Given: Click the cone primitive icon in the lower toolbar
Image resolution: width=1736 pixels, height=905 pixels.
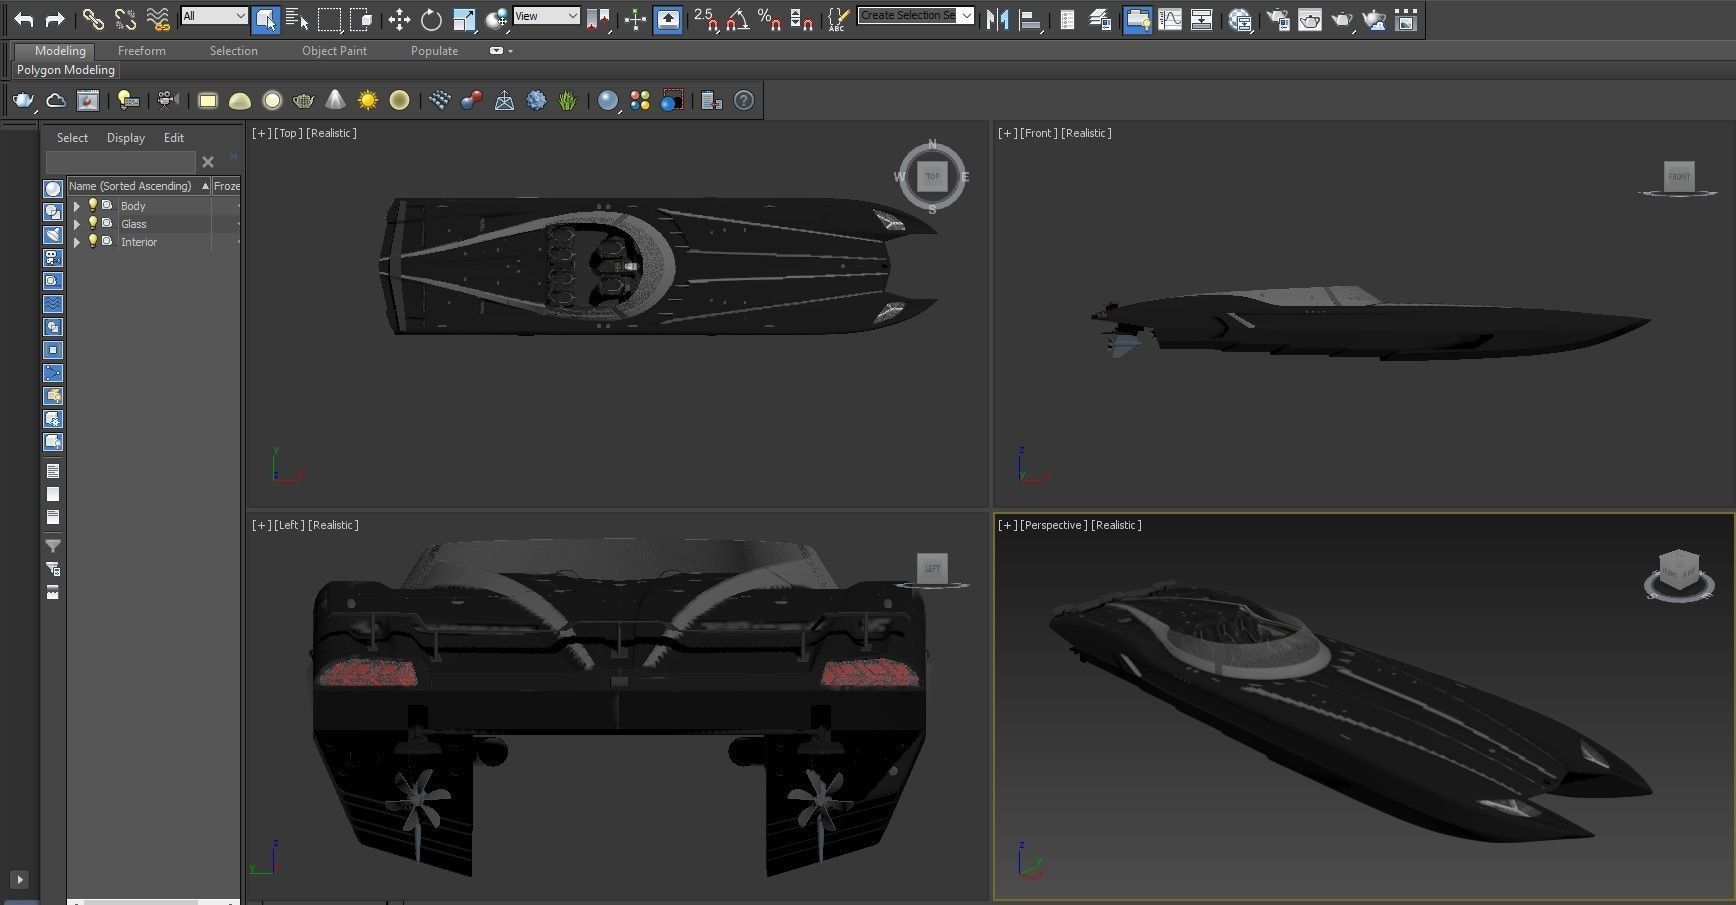Looking at the screenshot, I should pyautogui.click(x=336, y=100).
